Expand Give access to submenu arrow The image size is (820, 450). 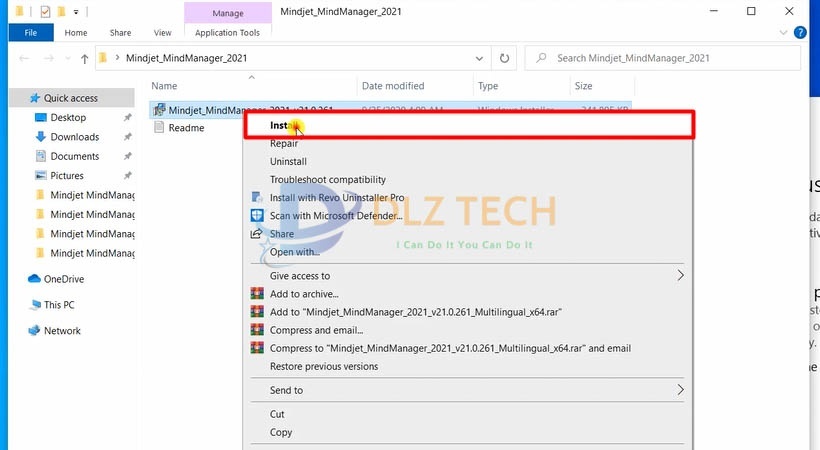coord(680,275)
